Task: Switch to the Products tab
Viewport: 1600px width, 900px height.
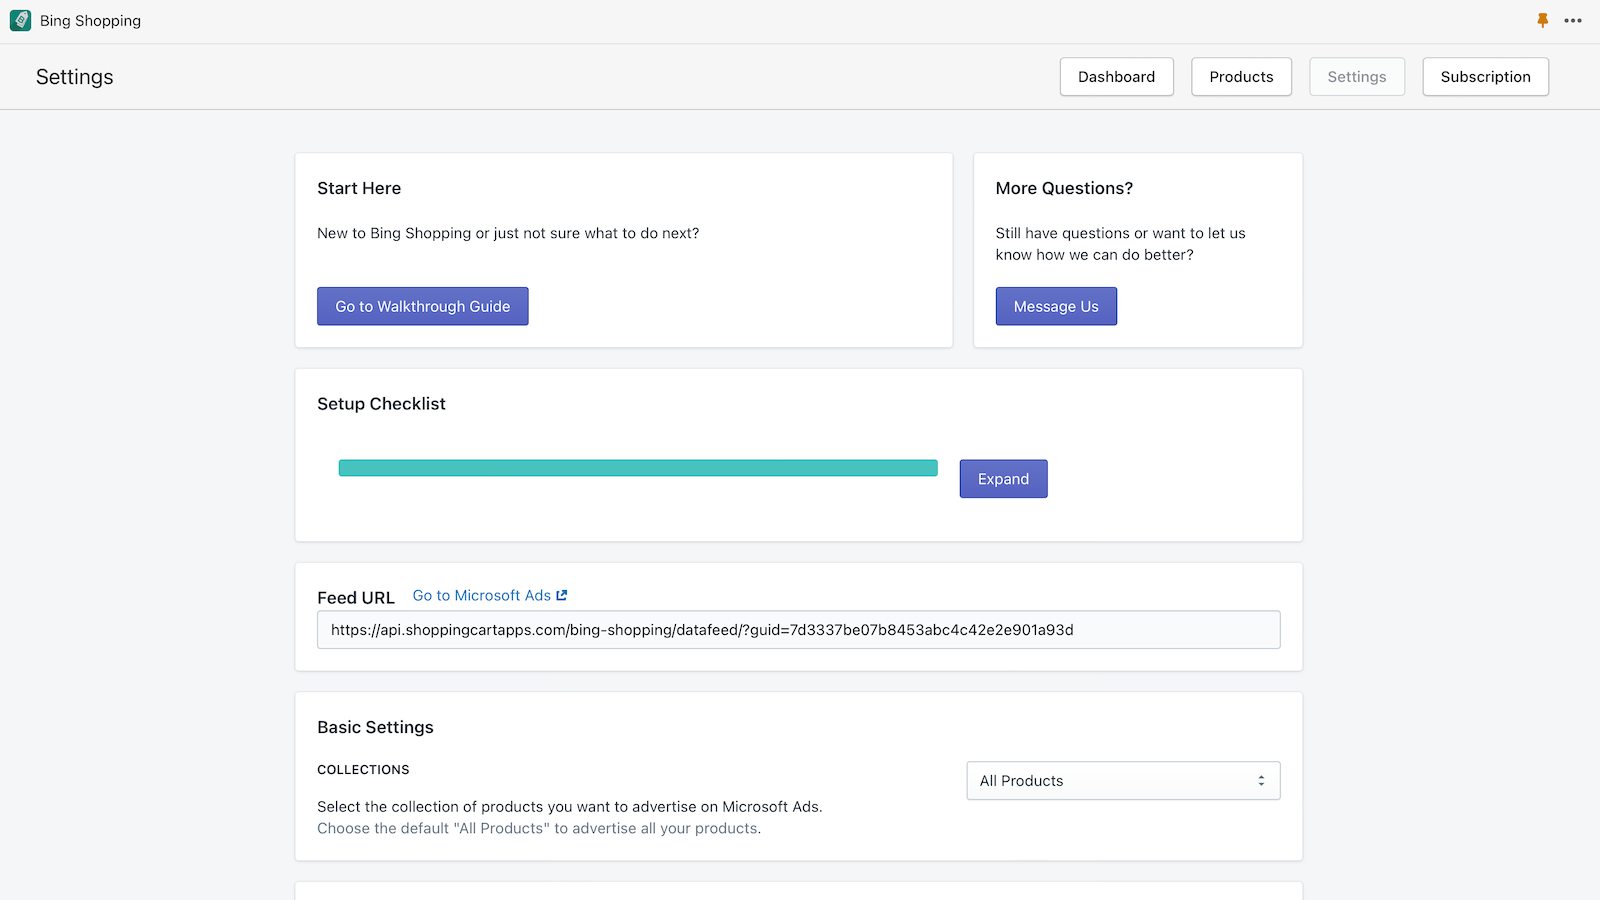Action: [x=1241, y=77]
